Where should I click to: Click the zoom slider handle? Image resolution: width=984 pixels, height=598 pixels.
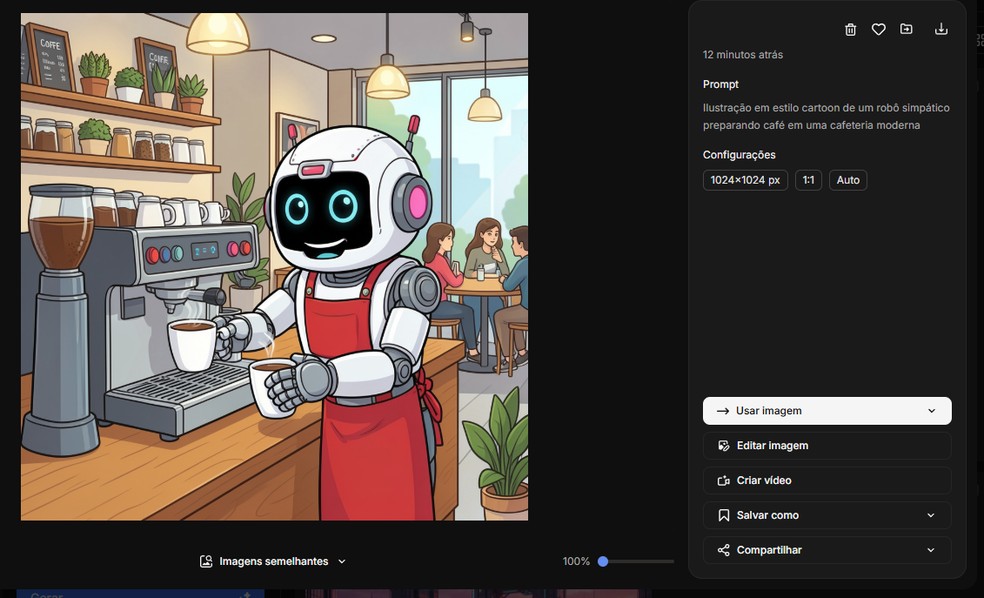pyautogui.click(x=603, y=562)
